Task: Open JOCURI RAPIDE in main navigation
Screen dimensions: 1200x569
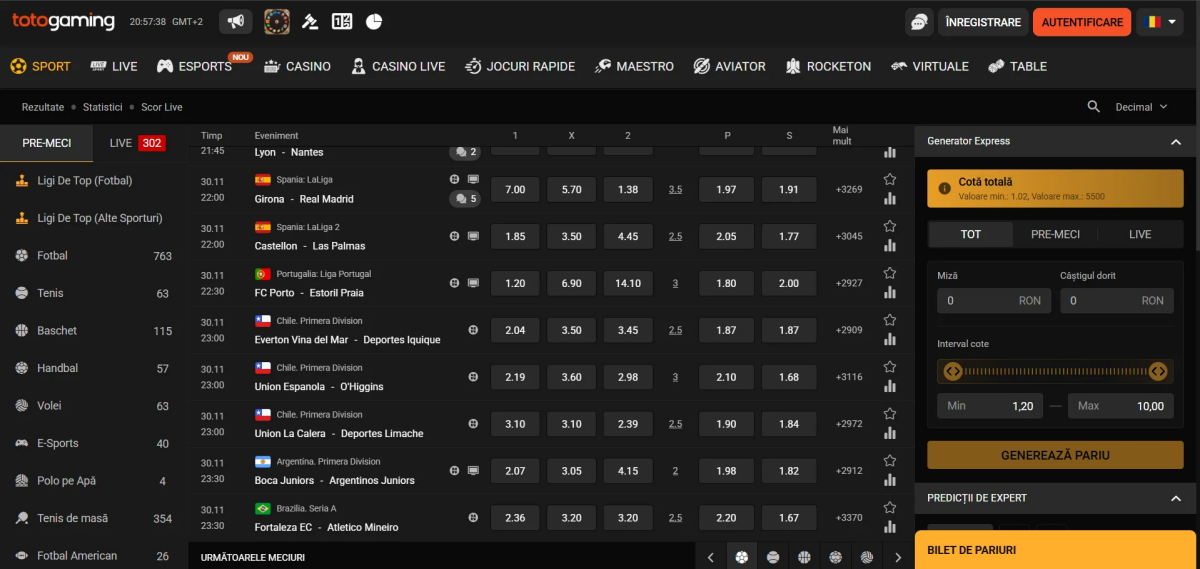Action: coord(520,66)
